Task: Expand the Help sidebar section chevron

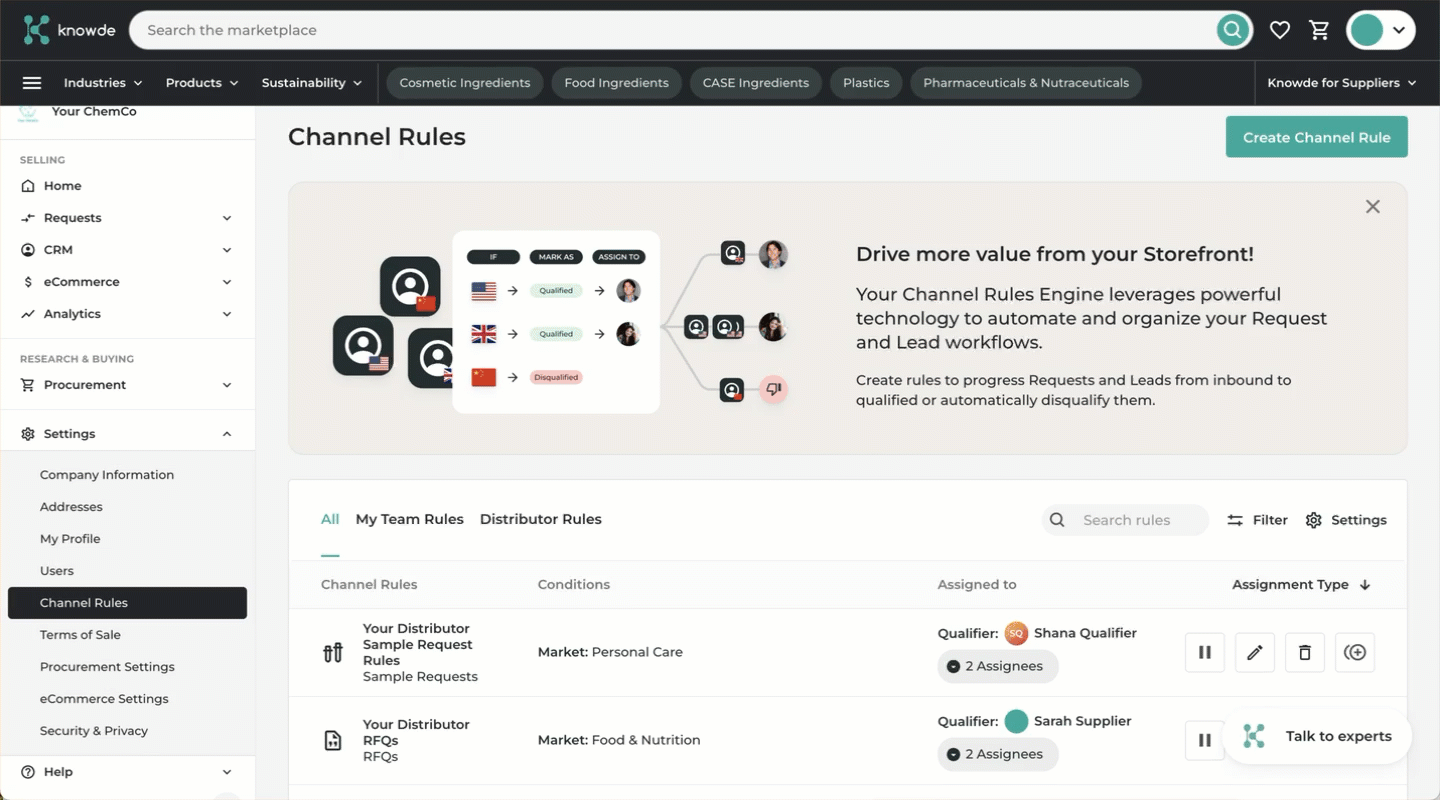Action: tap(227, 772)
